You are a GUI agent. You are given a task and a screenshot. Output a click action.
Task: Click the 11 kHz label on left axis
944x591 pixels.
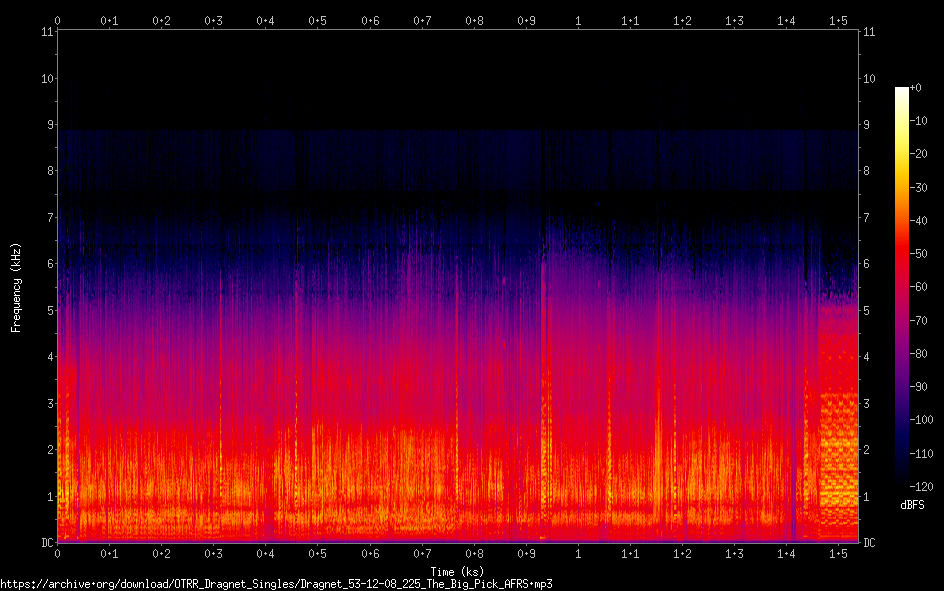46,32
